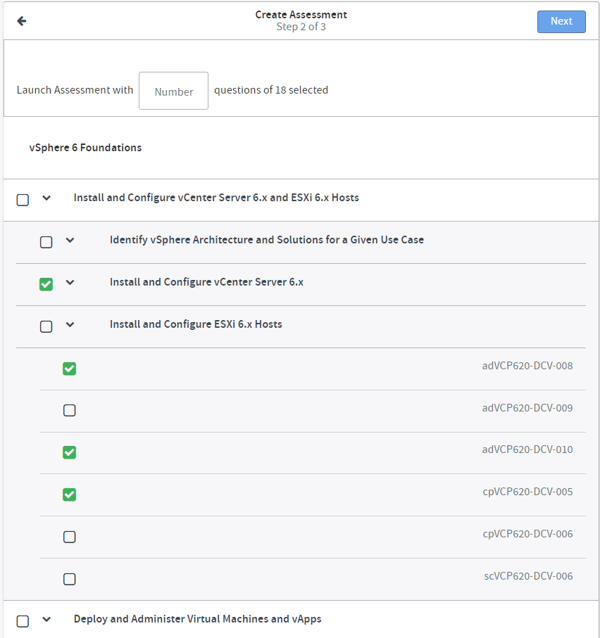Expand Install and Configure vCenter Server 6.x chevron
Image resolution: width=600 pixels, height=638 pixels.
pyautogui.click(x=70, y=282)
